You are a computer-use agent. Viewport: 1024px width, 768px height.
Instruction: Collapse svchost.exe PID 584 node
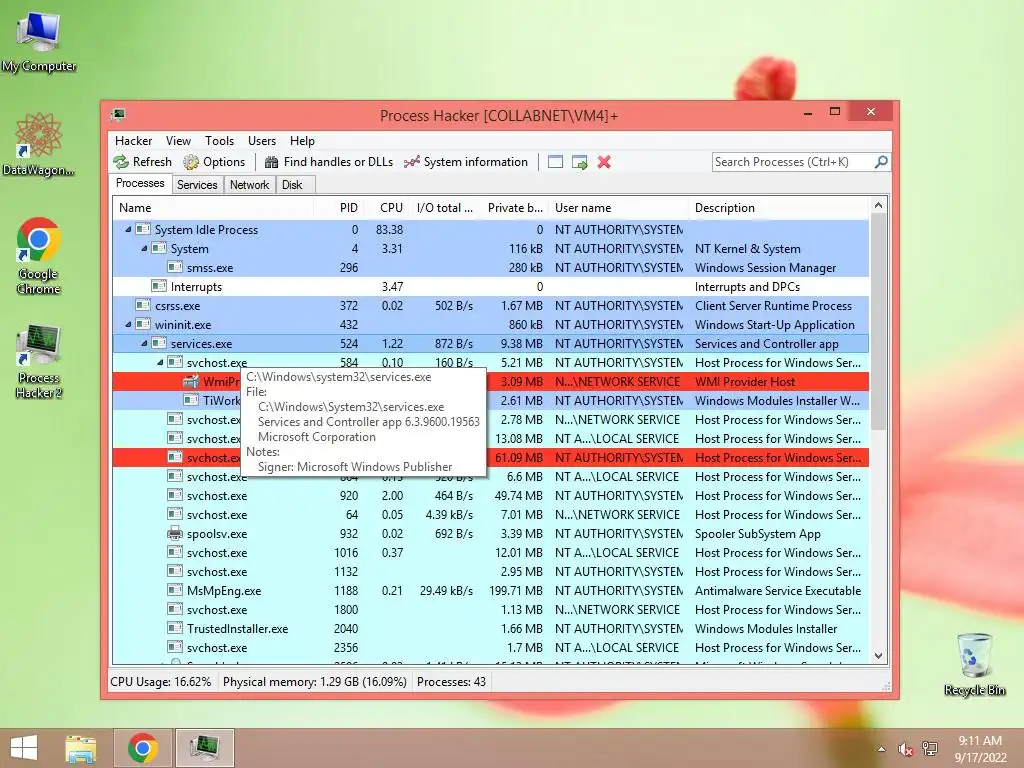pos(160,362)
